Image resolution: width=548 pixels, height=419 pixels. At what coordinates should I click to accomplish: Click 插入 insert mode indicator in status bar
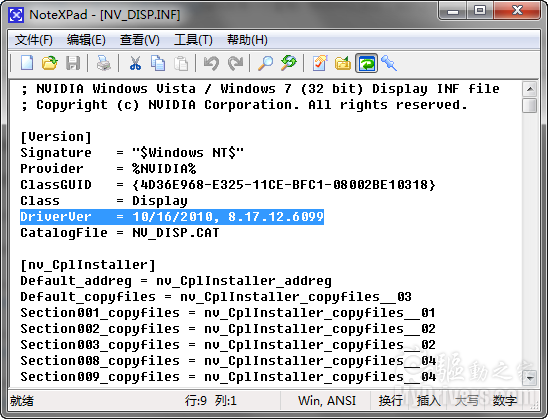click(428, 400)
